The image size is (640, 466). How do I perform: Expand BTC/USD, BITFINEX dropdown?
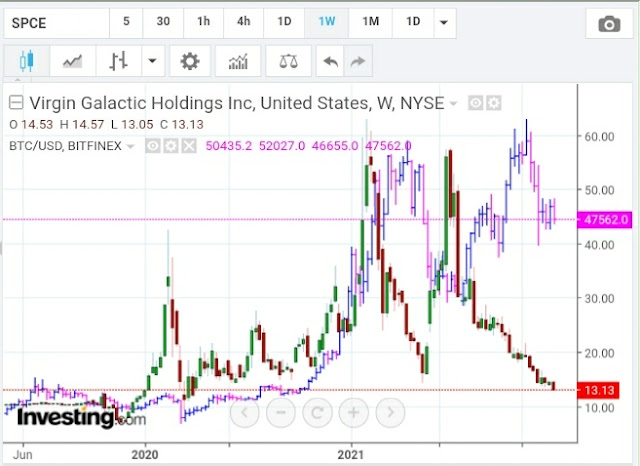130,146
